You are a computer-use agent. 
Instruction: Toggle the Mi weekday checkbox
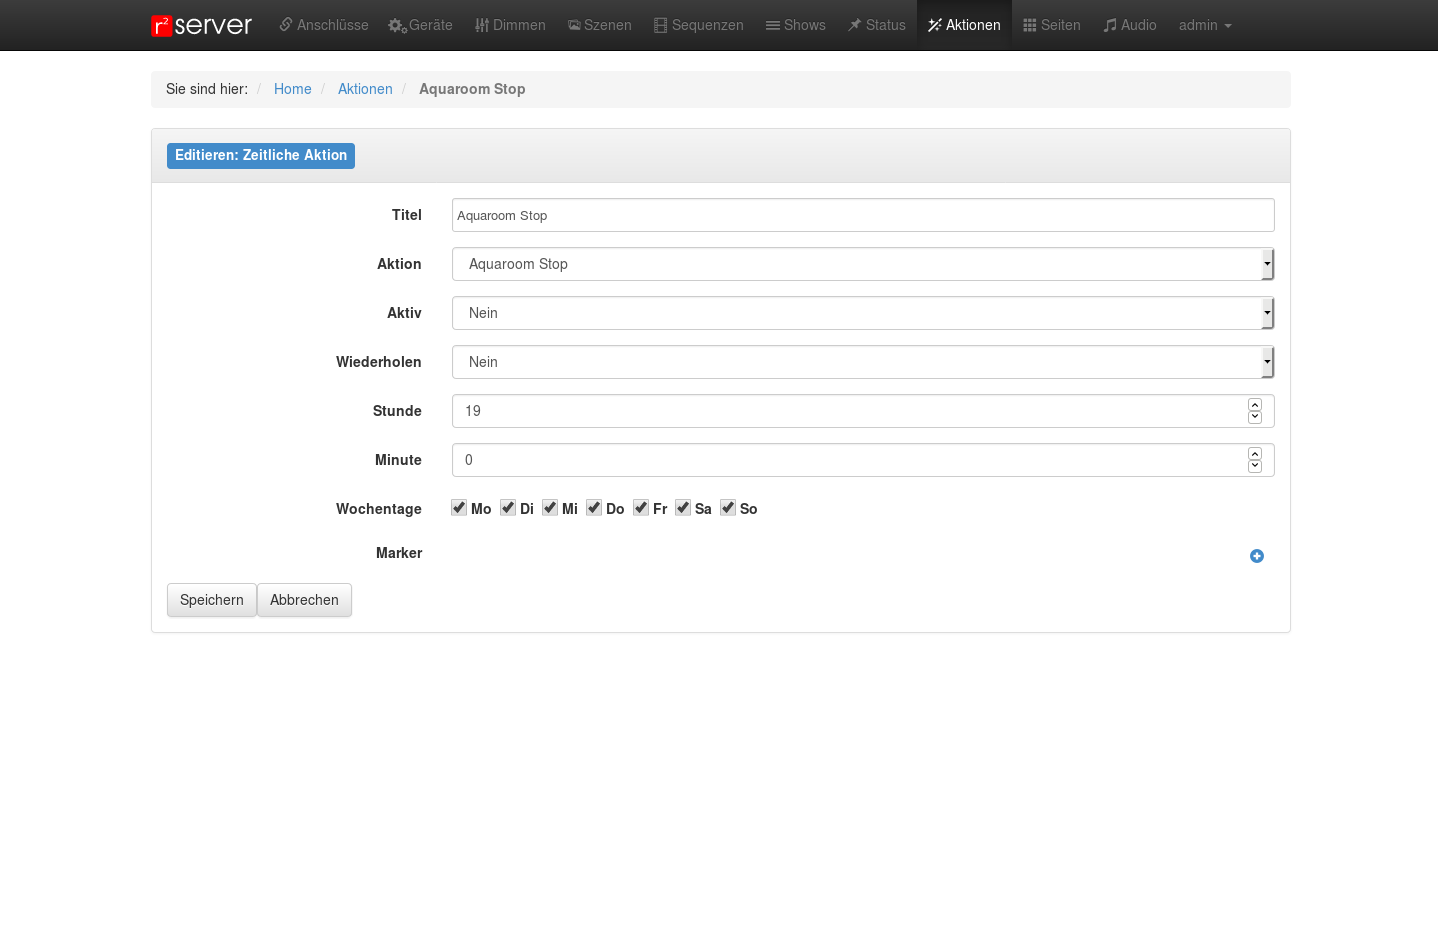coord(550,508)
